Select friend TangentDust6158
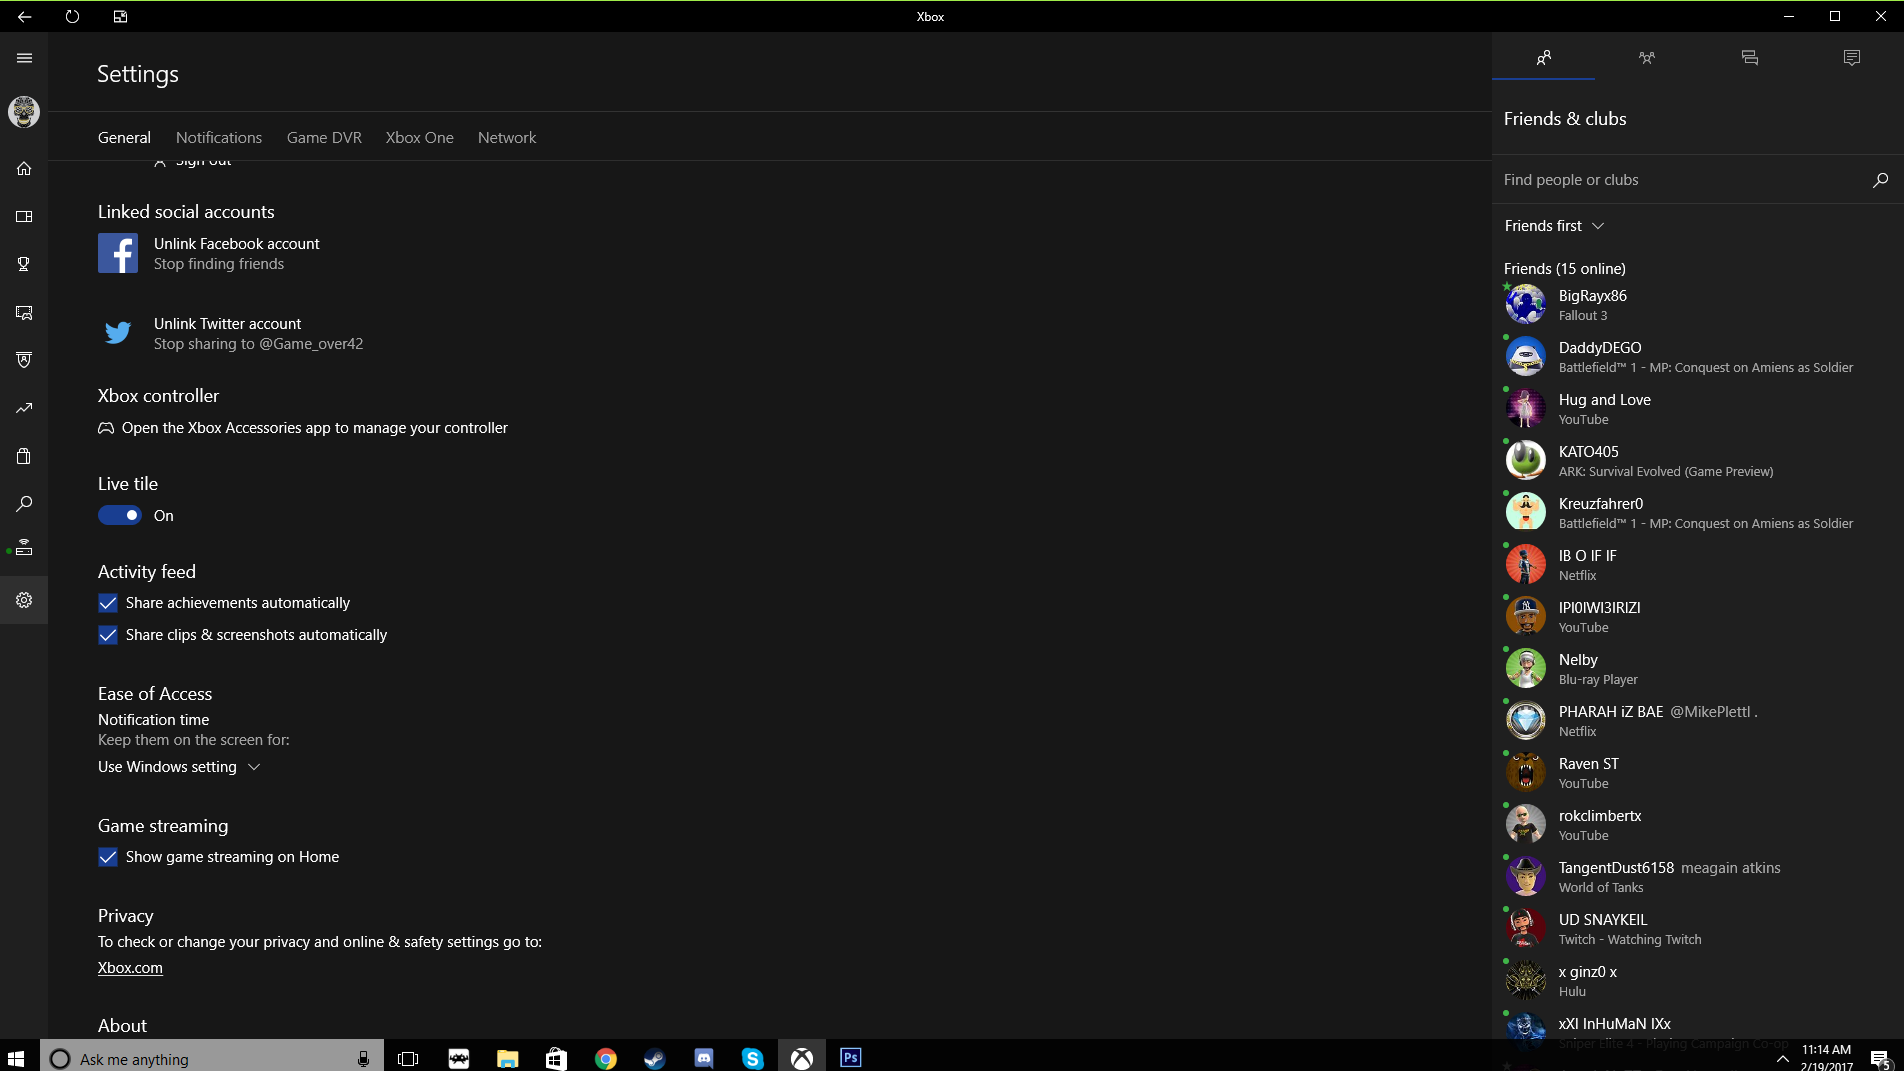 click(1698, 876)
